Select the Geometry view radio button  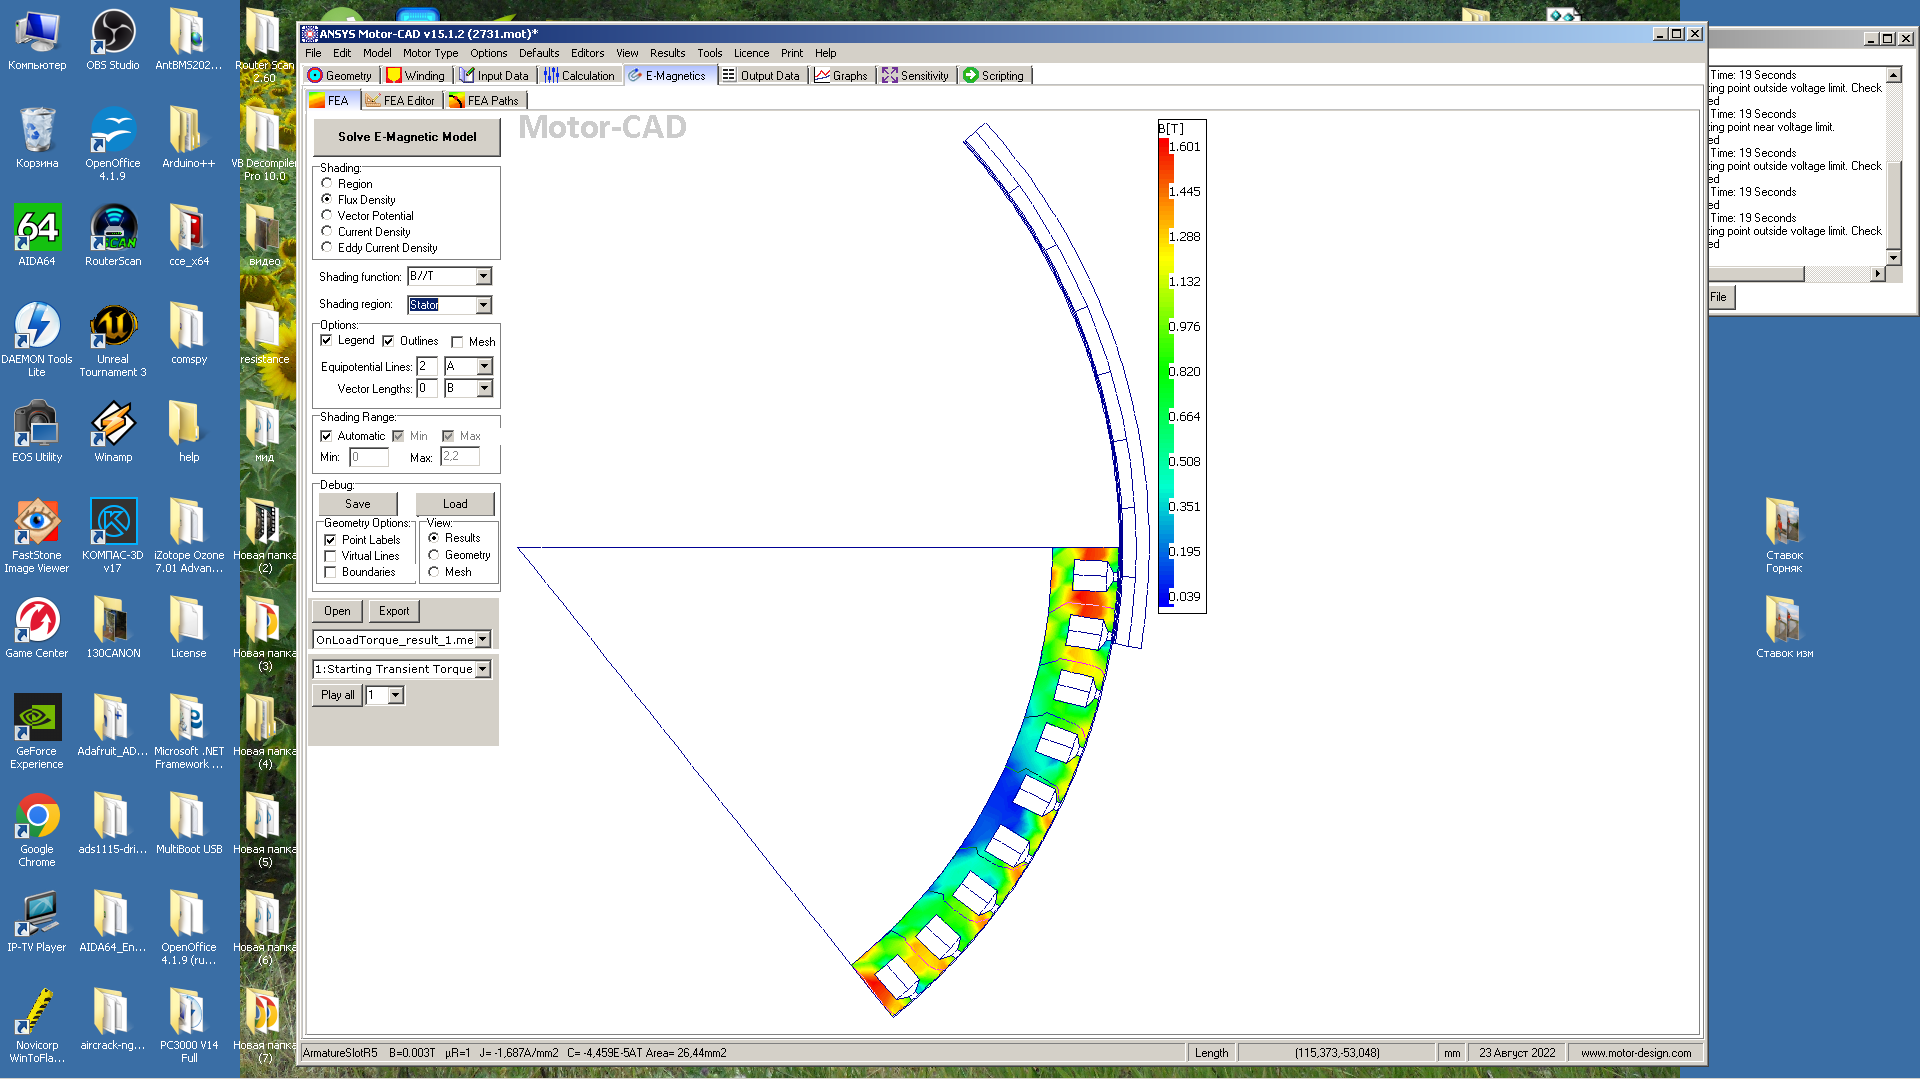click(434, 555)
